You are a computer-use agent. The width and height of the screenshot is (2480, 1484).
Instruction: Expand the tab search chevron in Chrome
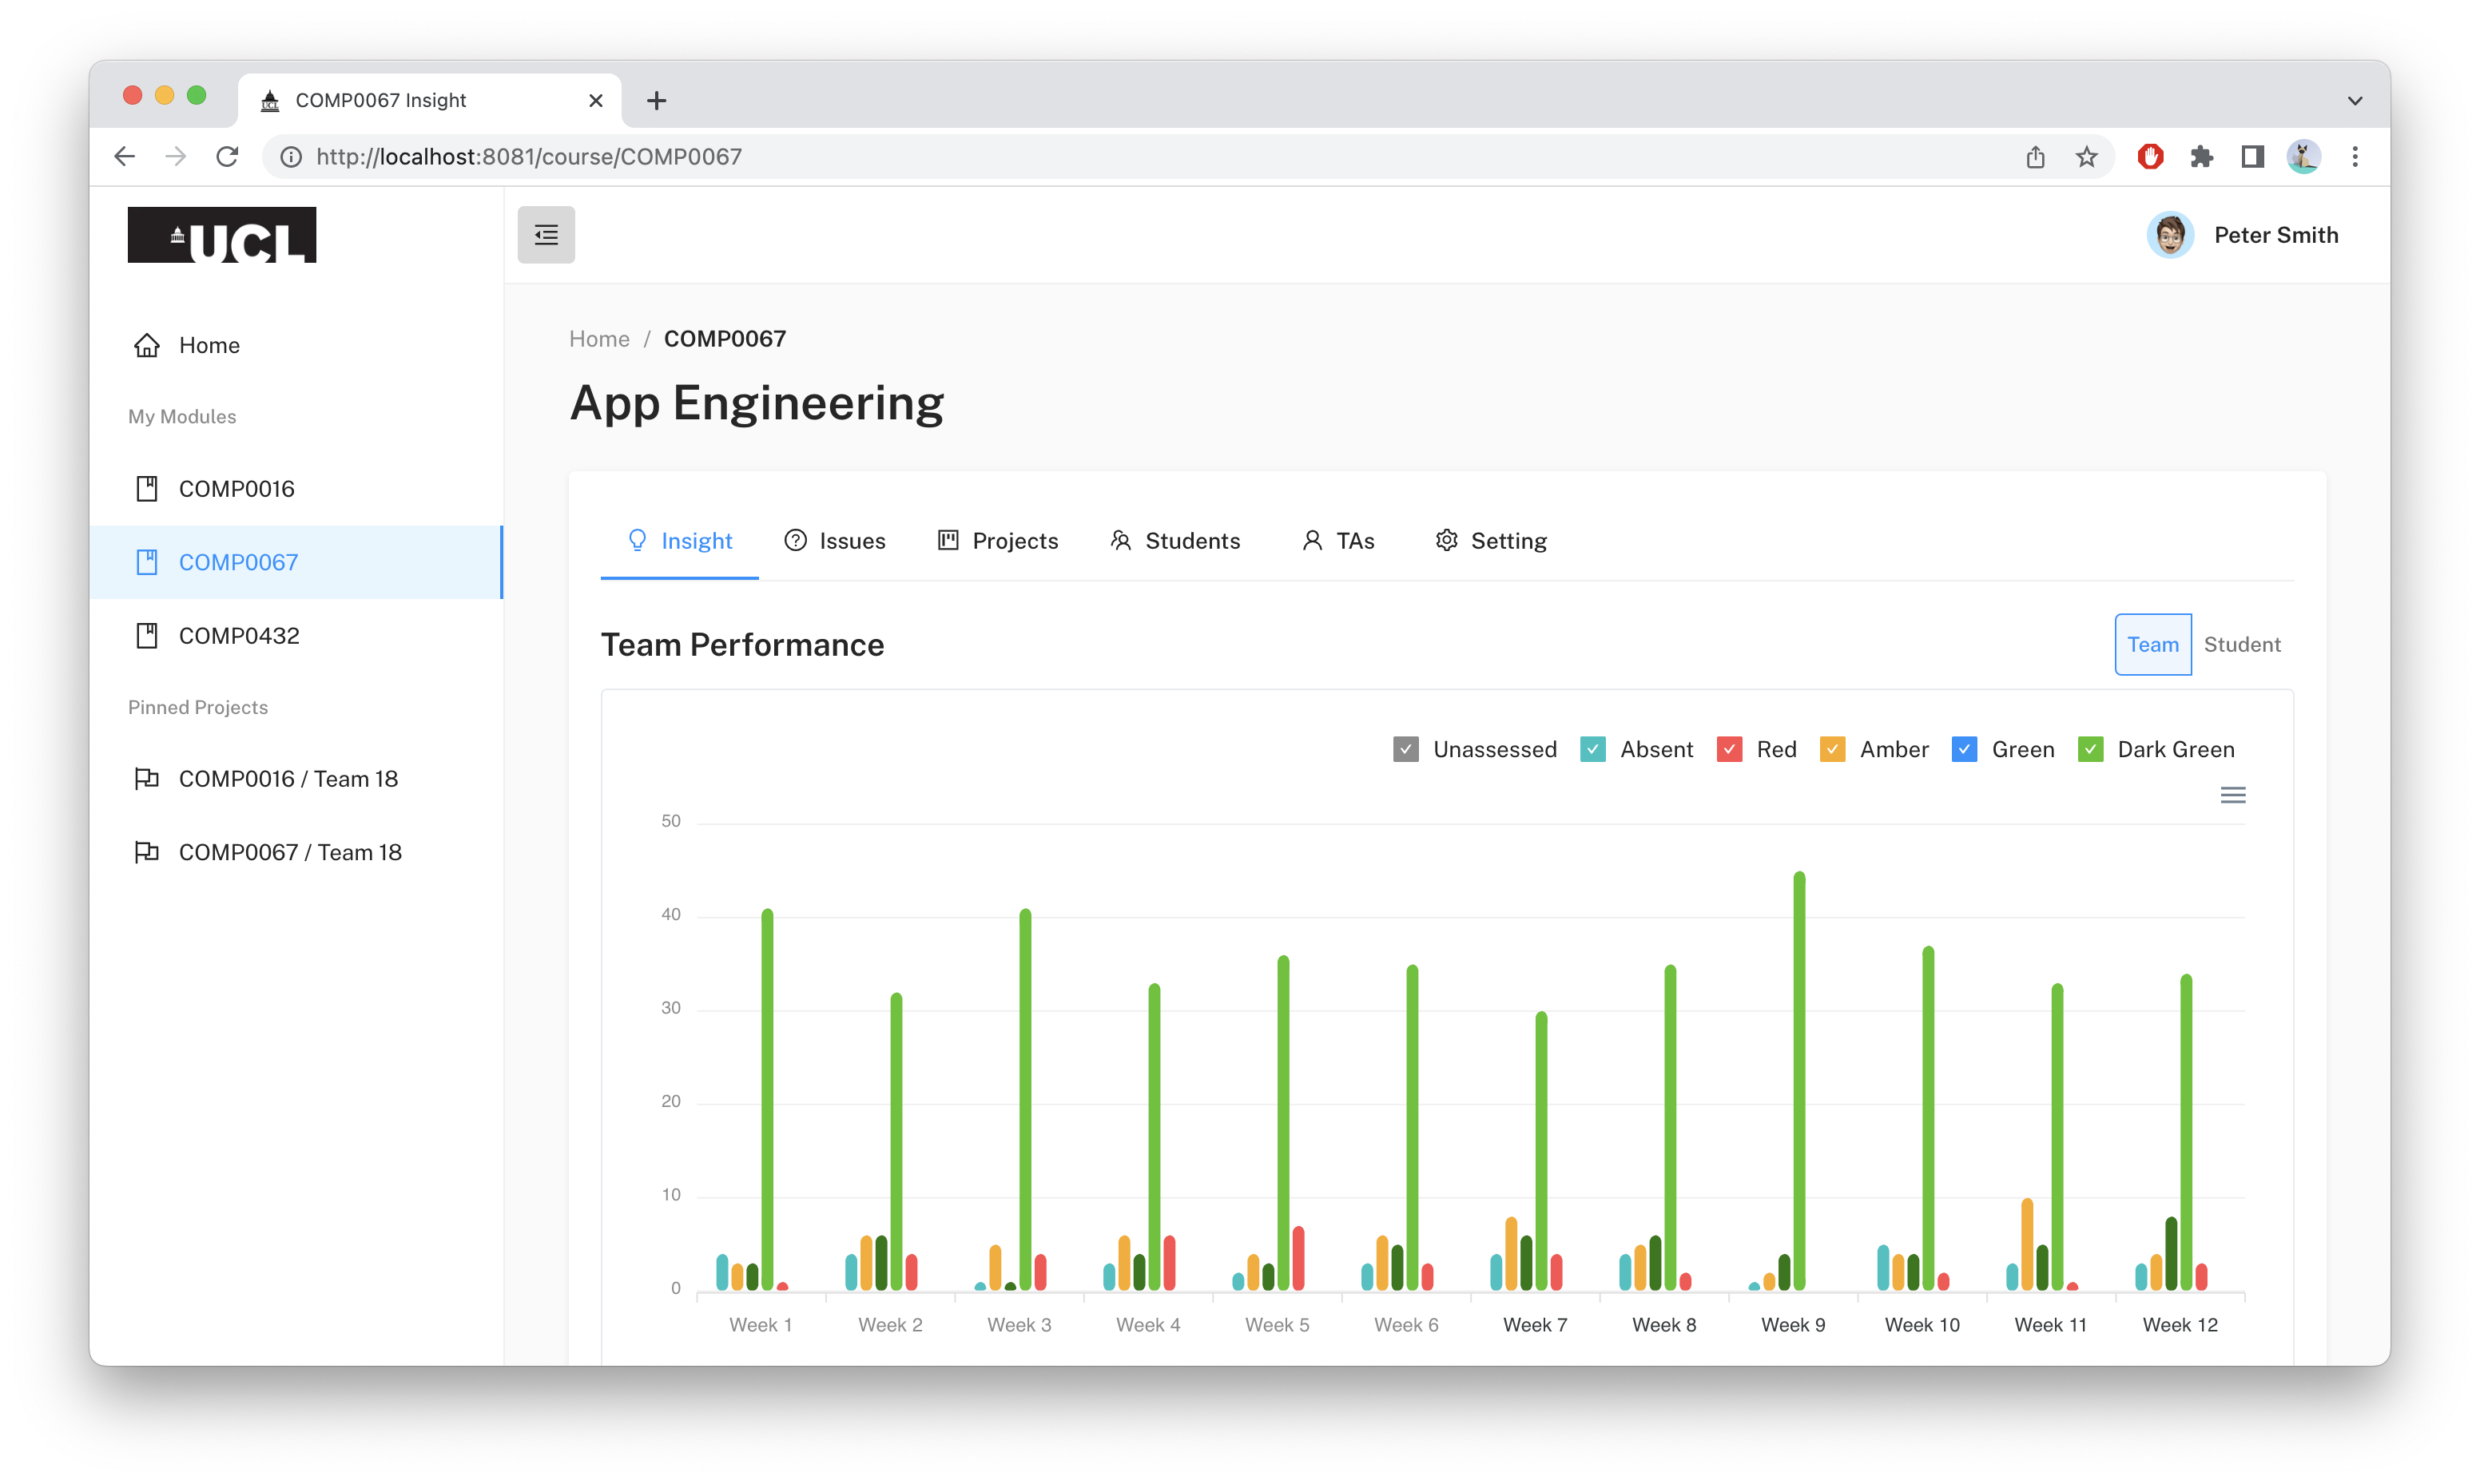(x=2355, y=100)
